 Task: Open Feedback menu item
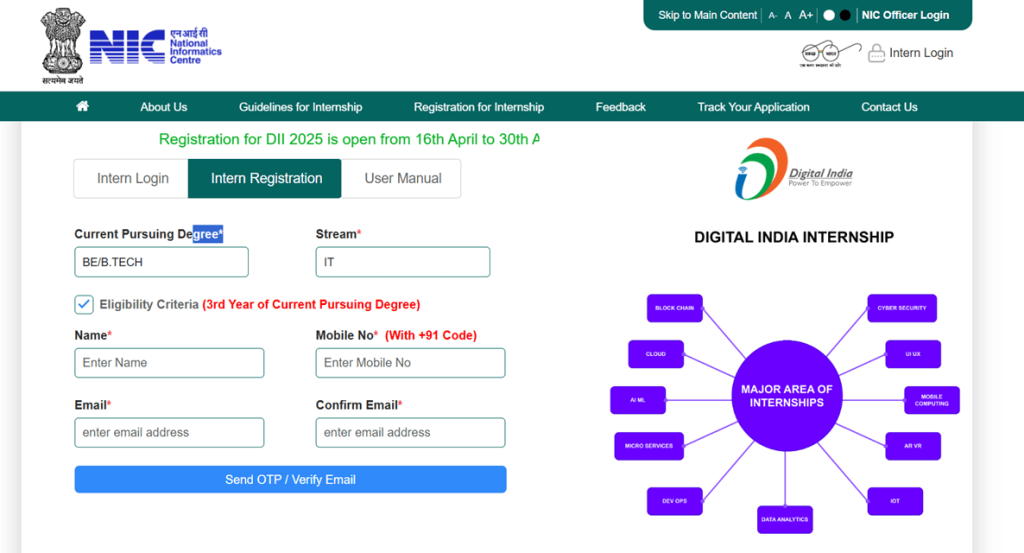[620, 107]
